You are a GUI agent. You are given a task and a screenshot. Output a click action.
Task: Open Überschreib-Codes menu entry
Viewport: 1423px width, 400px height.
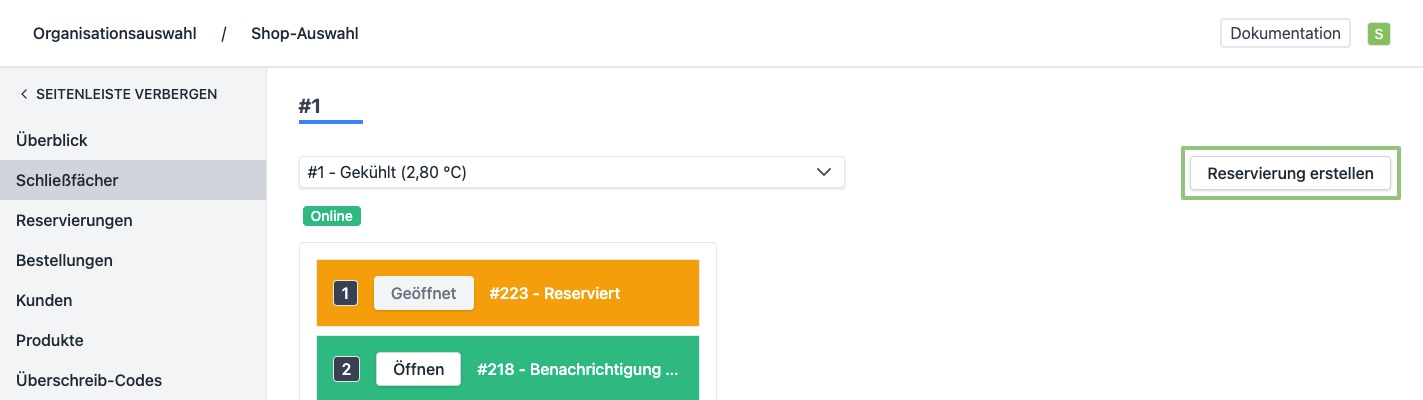point(89,380)
